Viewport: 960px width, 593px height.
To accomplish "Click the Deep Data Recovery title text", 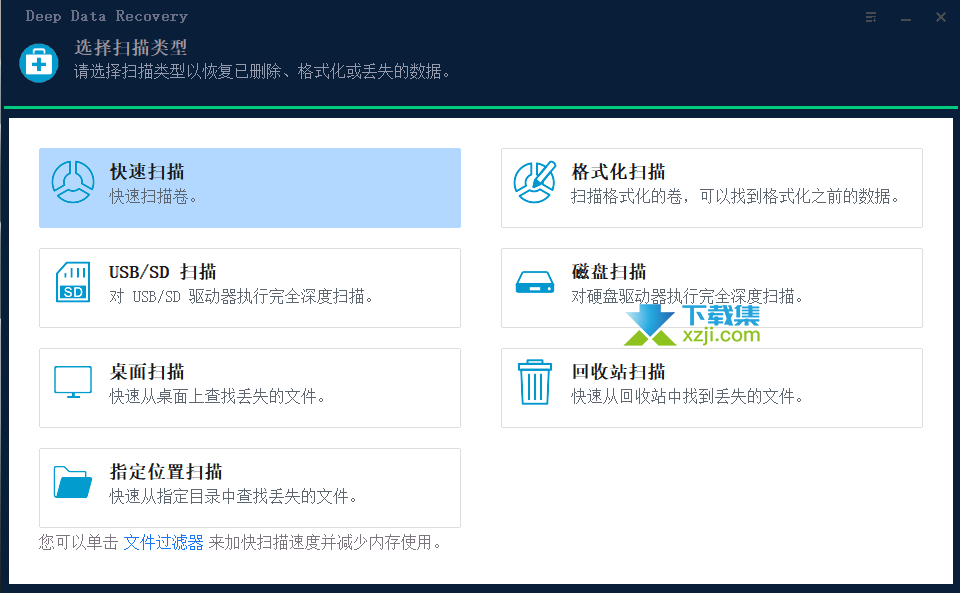I will pyautogui.click(x=106, y=16).
